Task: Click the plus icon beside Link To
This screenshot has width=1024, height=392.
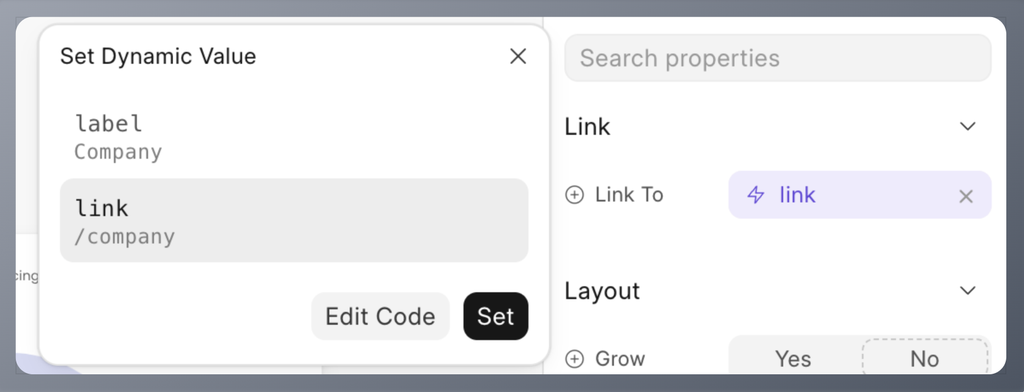Action: pyautogui.click(x=574, y=195)
